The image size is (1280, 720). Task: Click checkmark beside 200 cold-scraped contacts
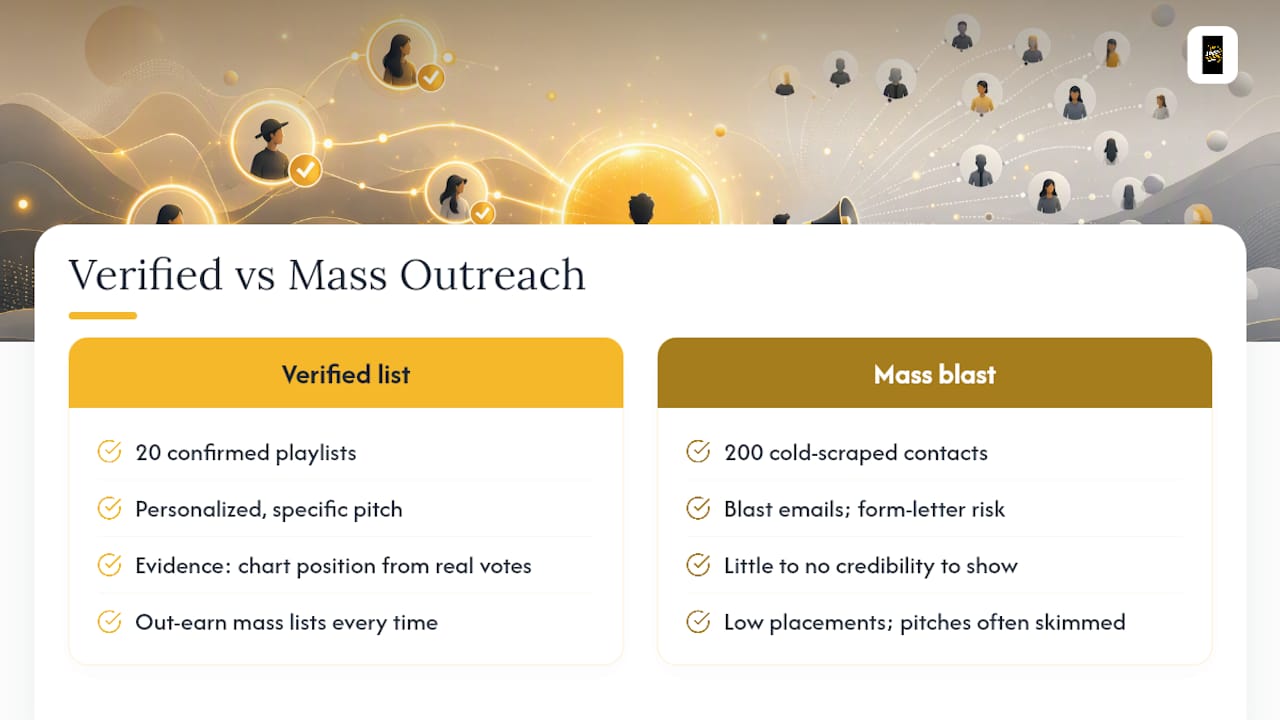[698, 452]
